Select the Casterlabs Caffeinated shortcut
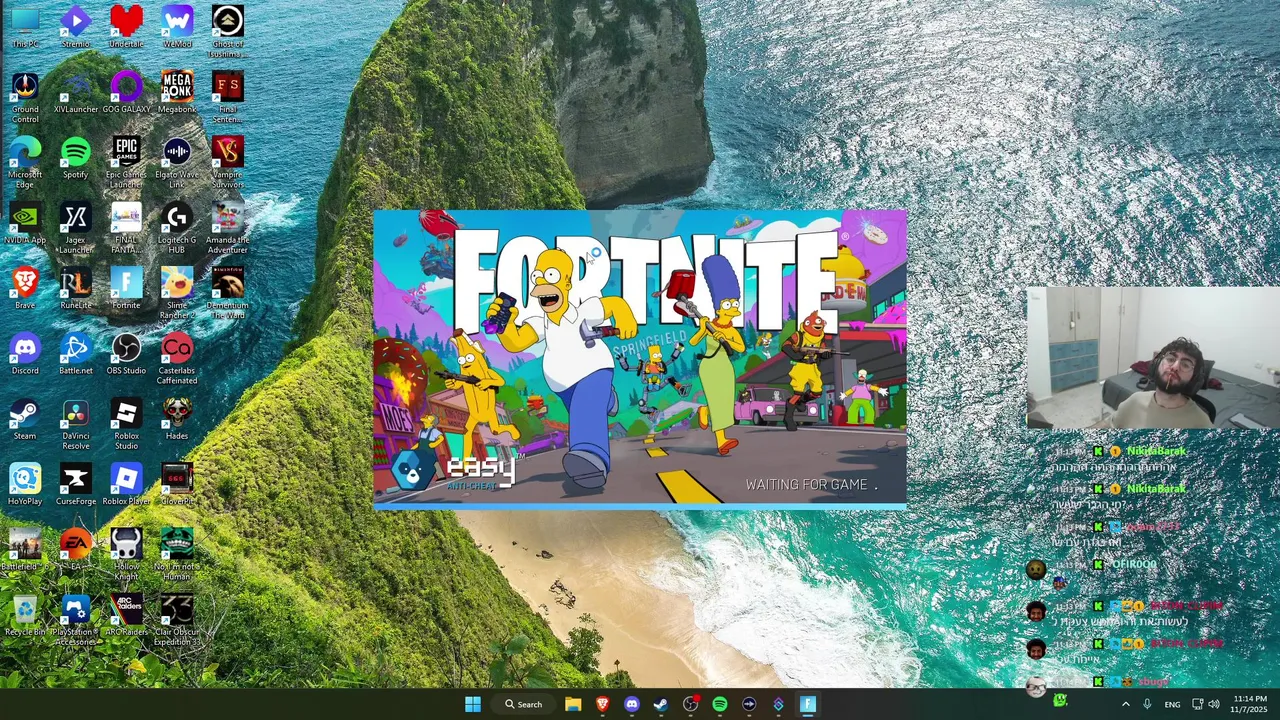This screenshot has width=1280, height=720. pyautogui.click(x=177, y=359)
